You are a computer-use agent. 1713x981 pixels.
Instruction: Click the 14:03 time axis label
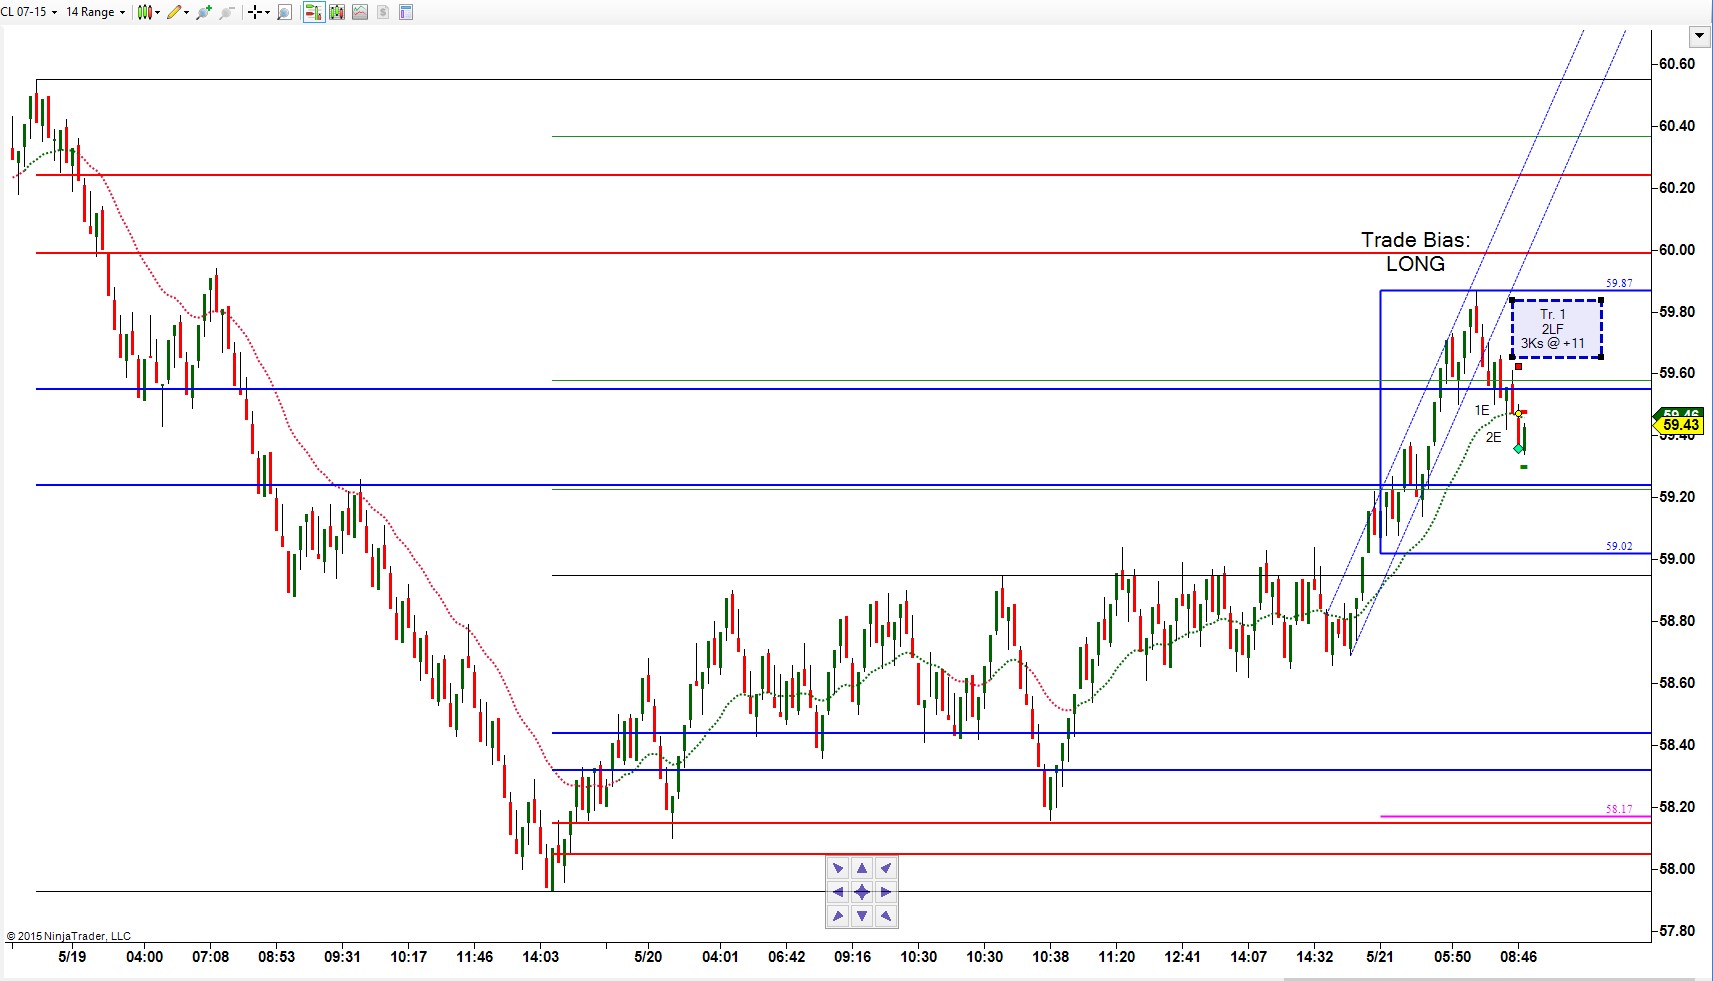[540, 957]
